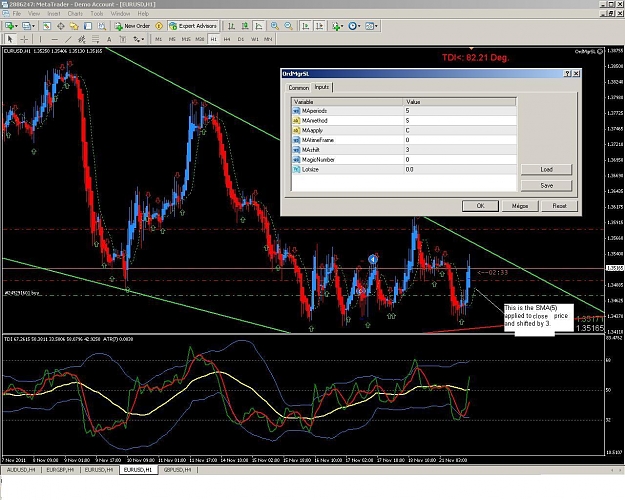Image resolution: width=625 pixels, height=500 pixels.
Task: Open the Templates dropdown icon
Action: (x=371, y=26)
